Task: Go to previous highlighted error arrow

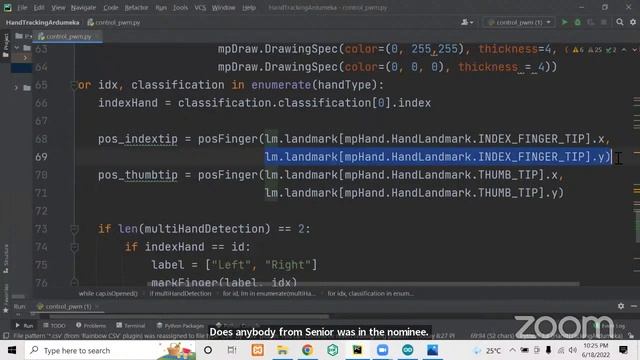Action: [624, 50]
